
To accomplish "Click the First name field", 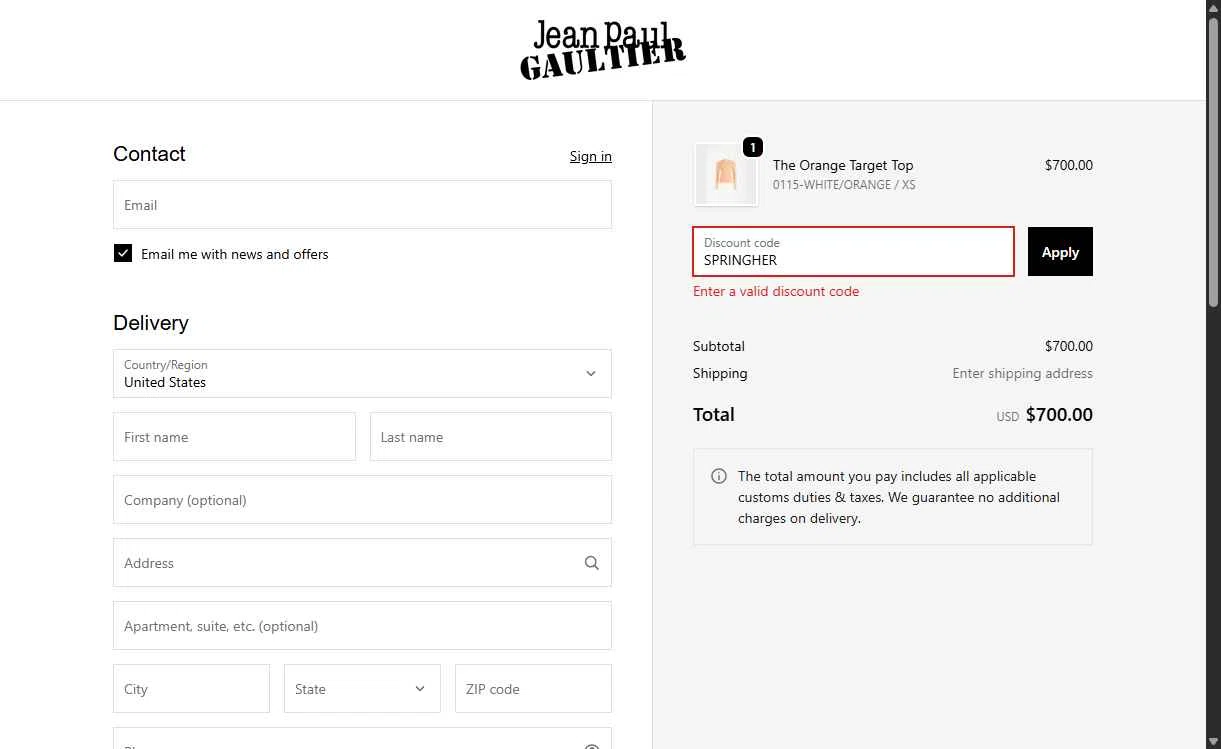I will pyautogui.click(x=234, y=437).
